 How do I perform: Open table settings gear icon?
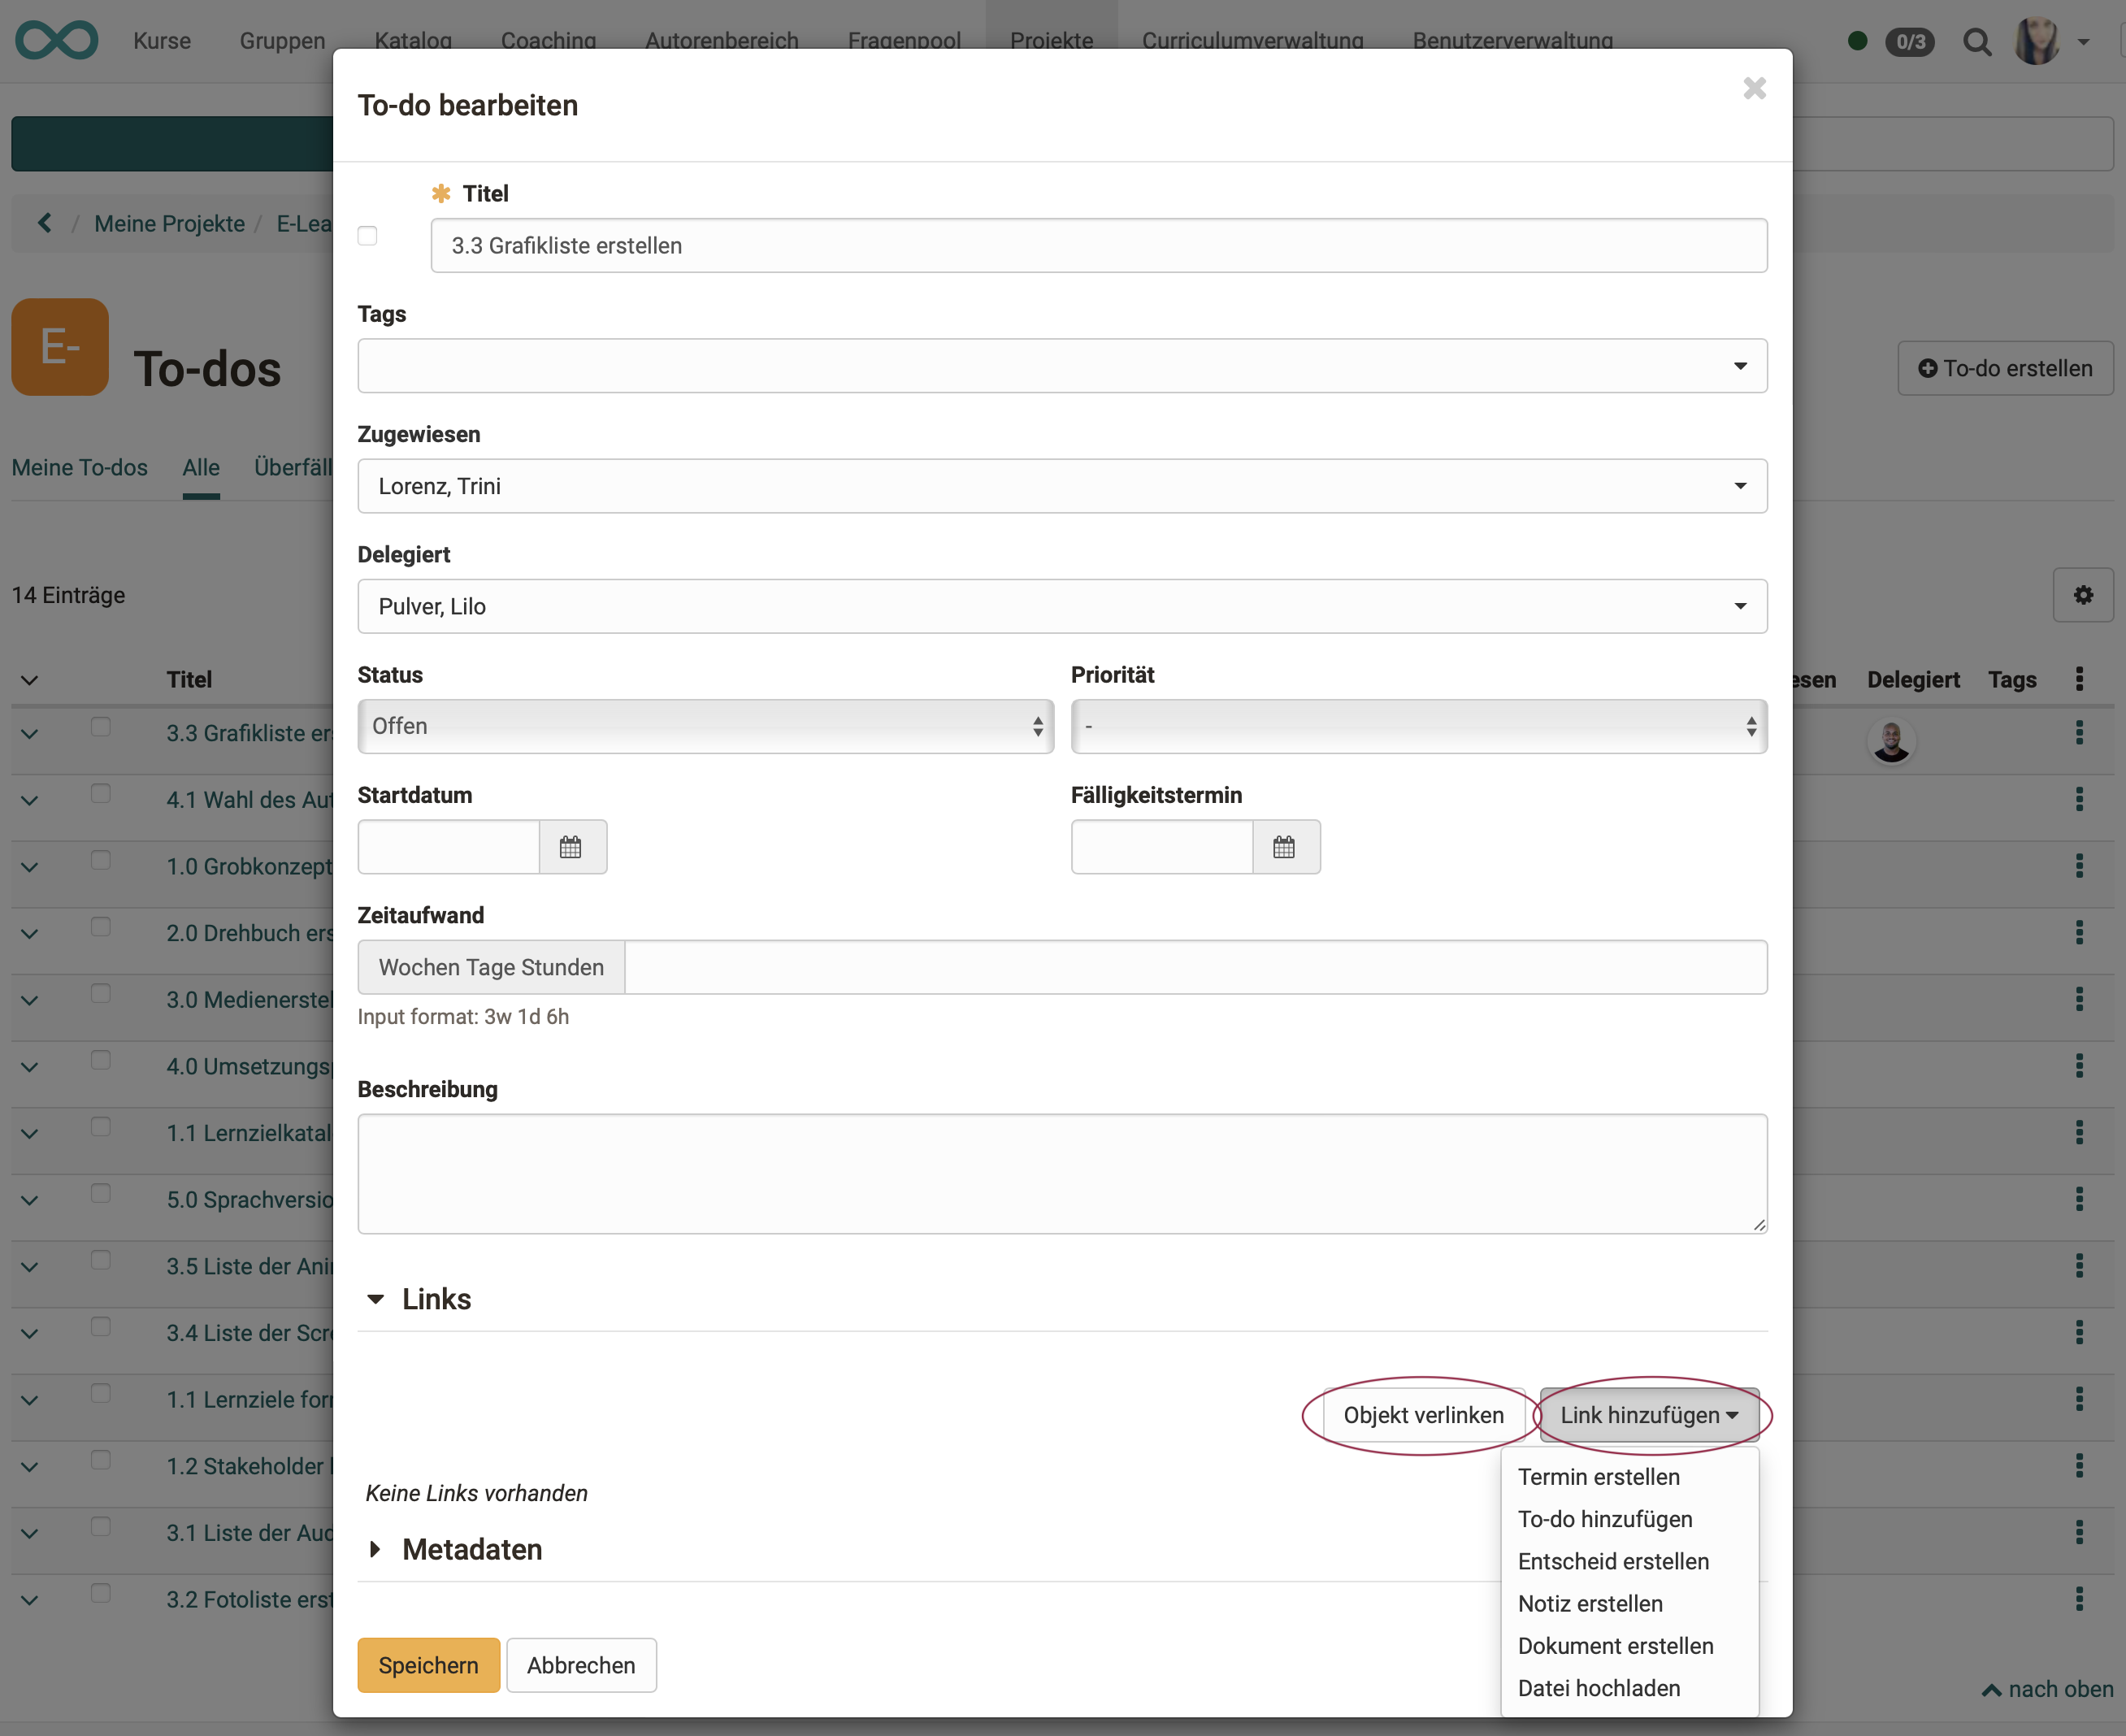click(x=2083, y=595)
